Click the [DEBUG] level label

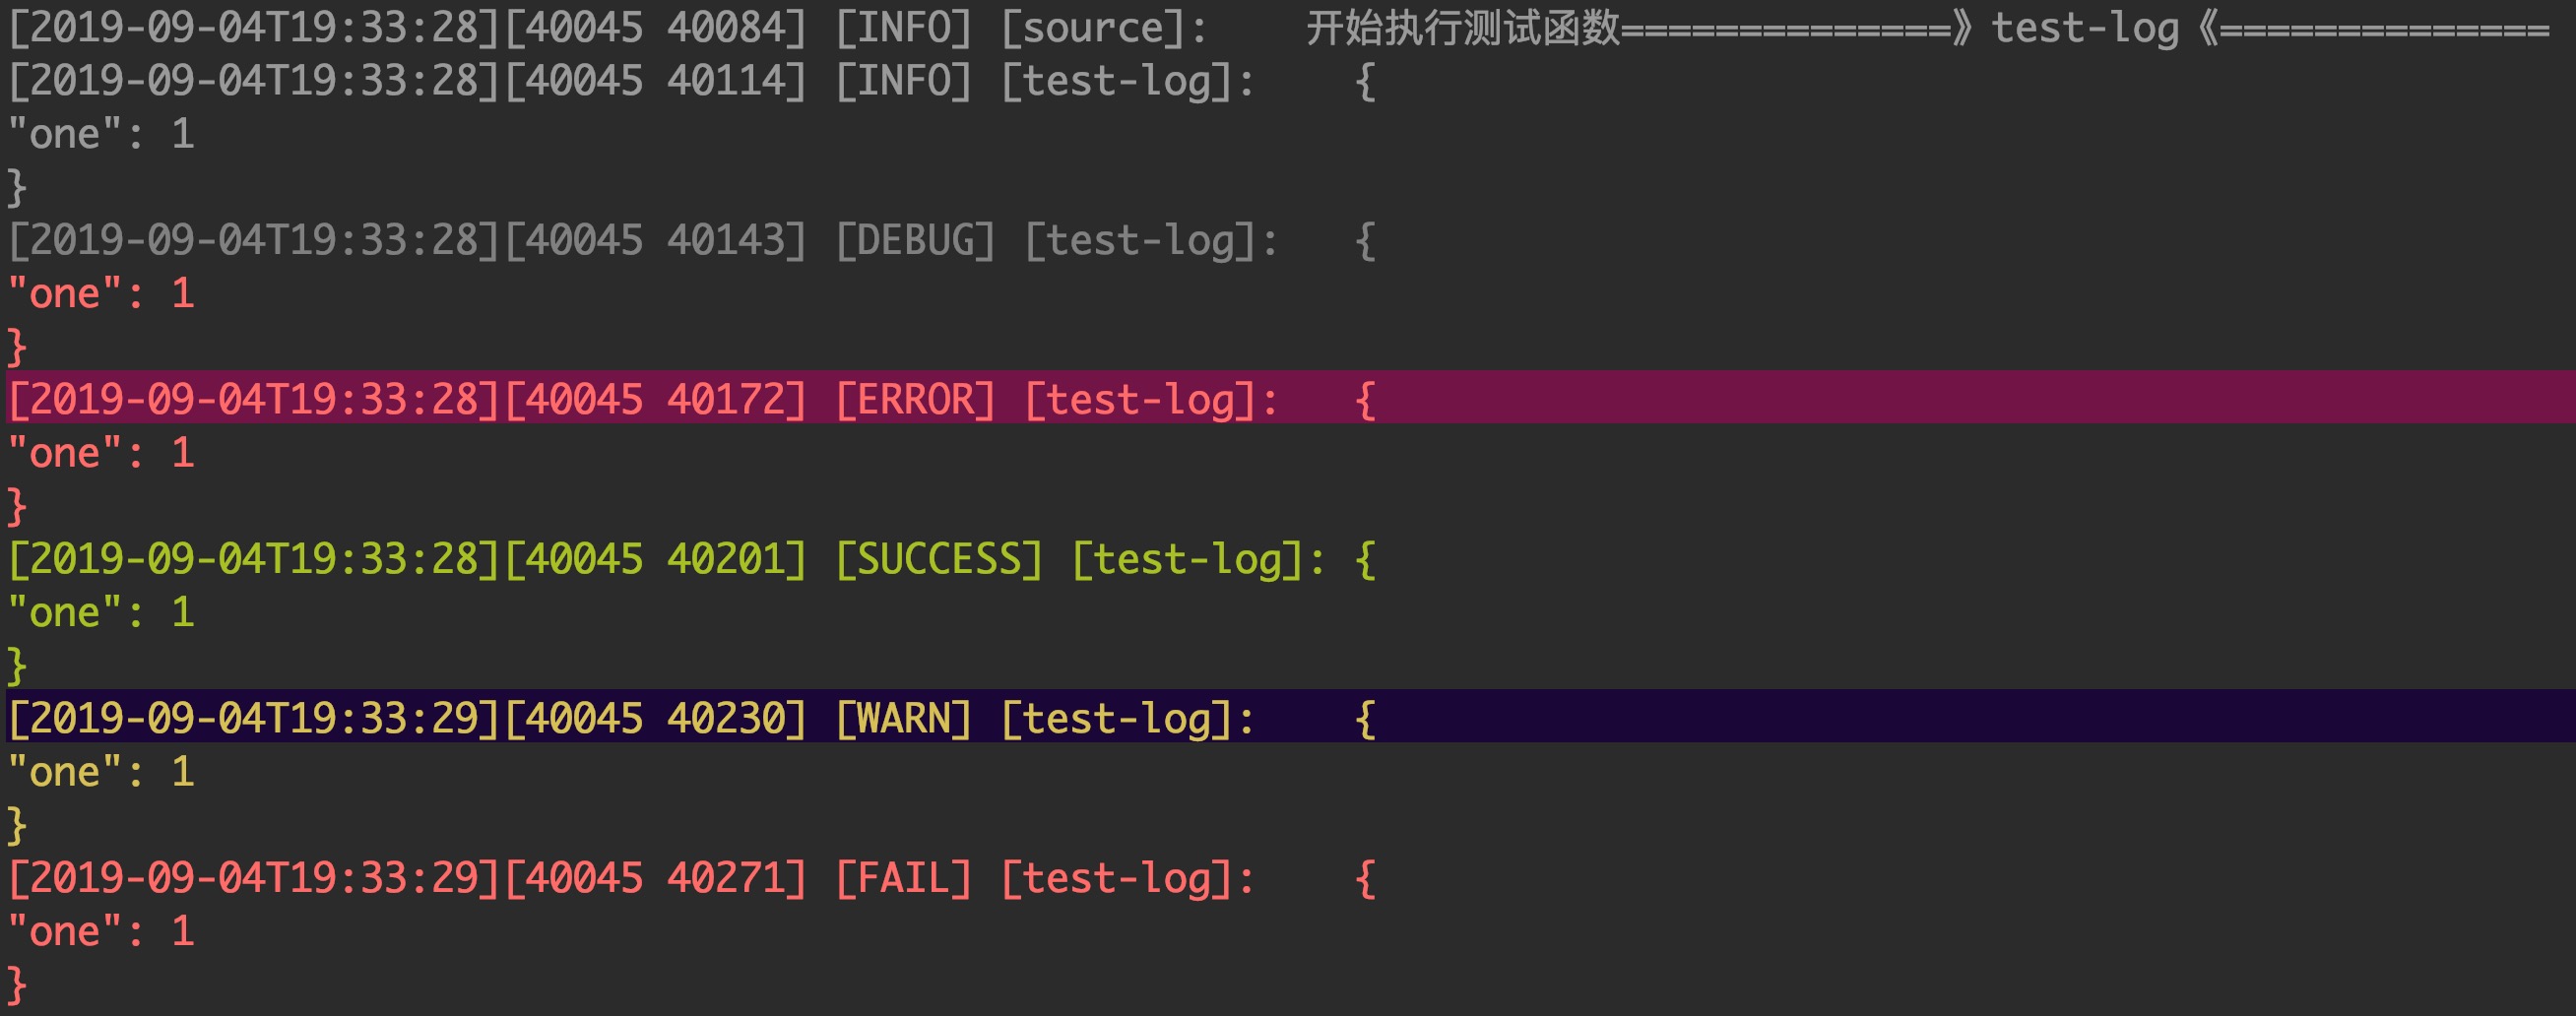[915, 241]
